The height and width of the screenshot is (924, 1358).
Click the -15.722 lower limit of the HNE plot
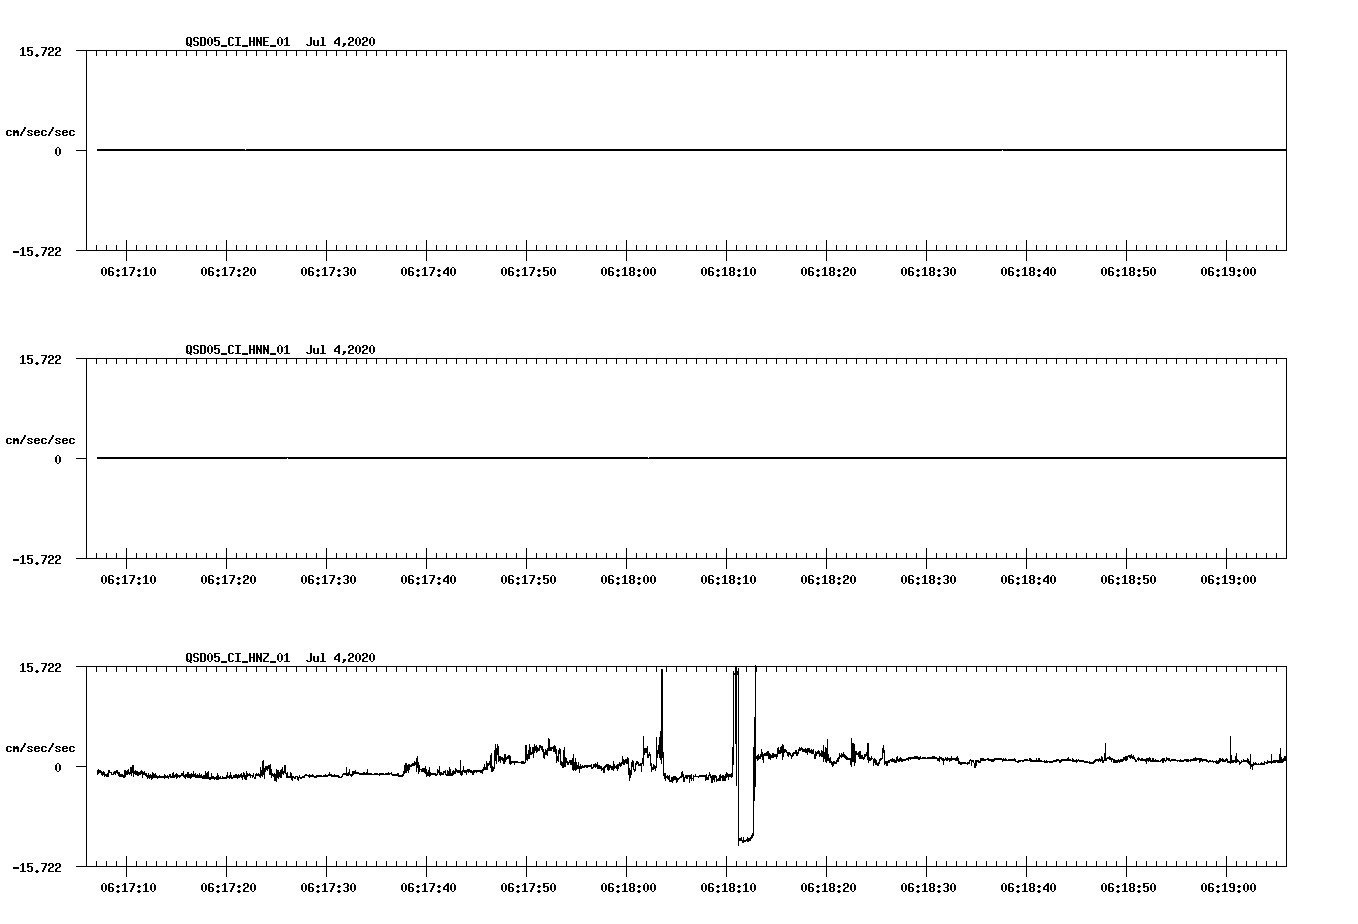(37, 252)
